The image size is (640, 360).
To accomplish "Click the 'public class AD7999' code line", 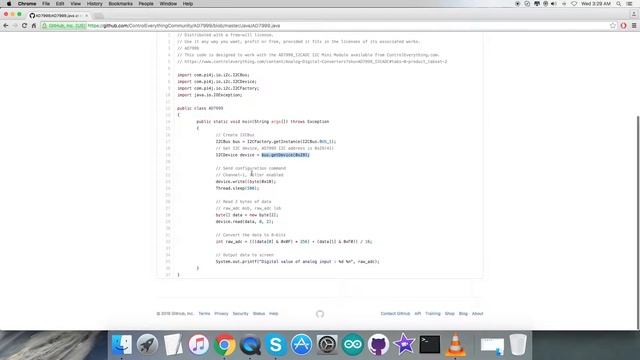I will (200, 108).
